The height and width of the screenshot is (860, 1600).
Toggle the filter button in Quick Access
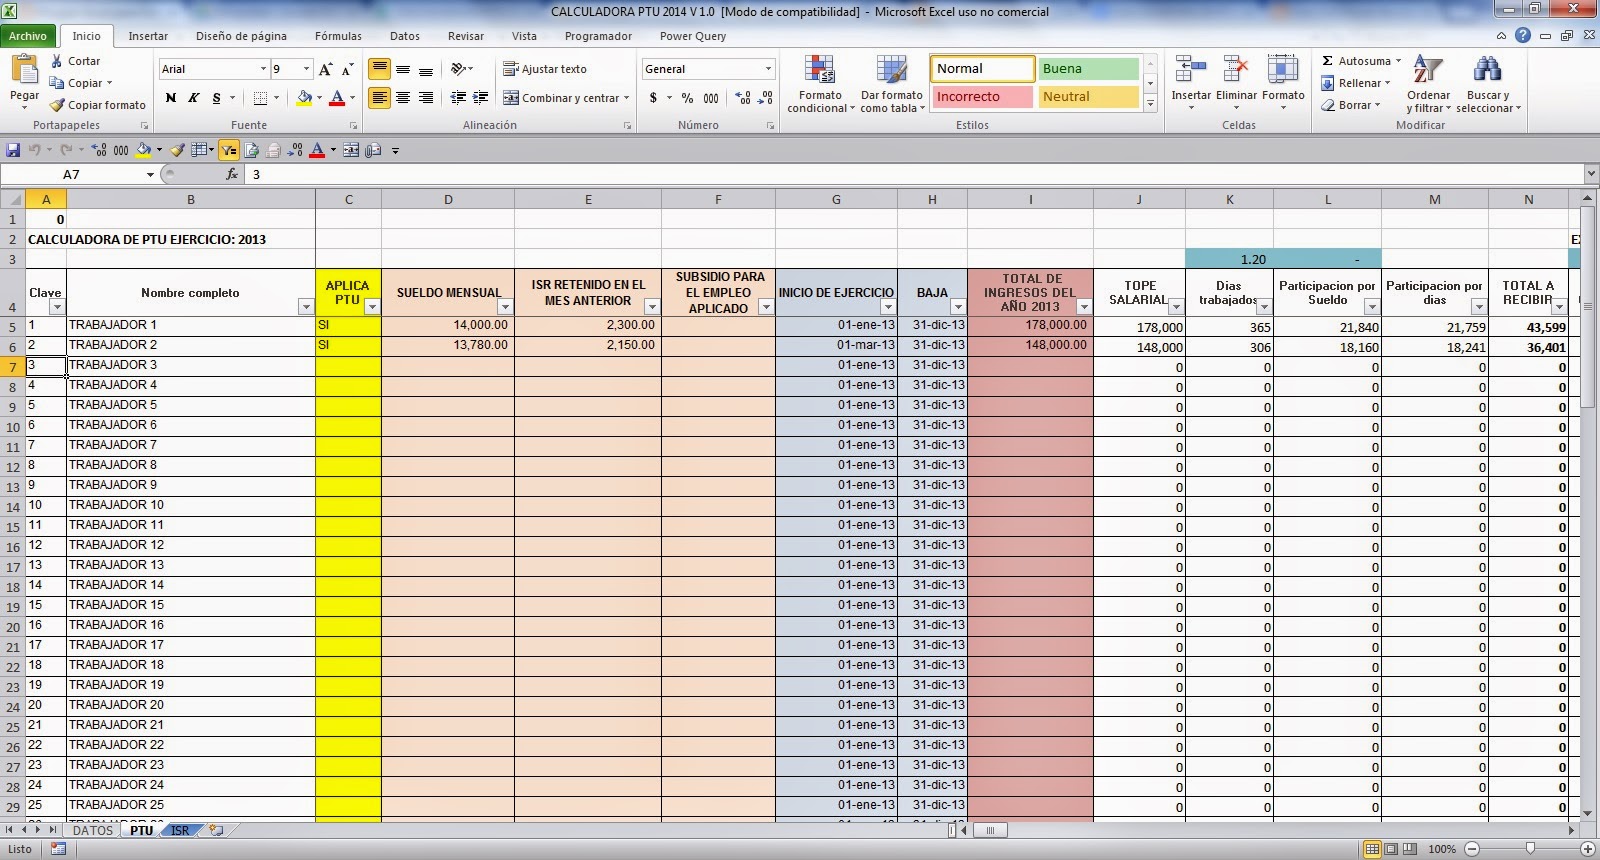[229, 150]
